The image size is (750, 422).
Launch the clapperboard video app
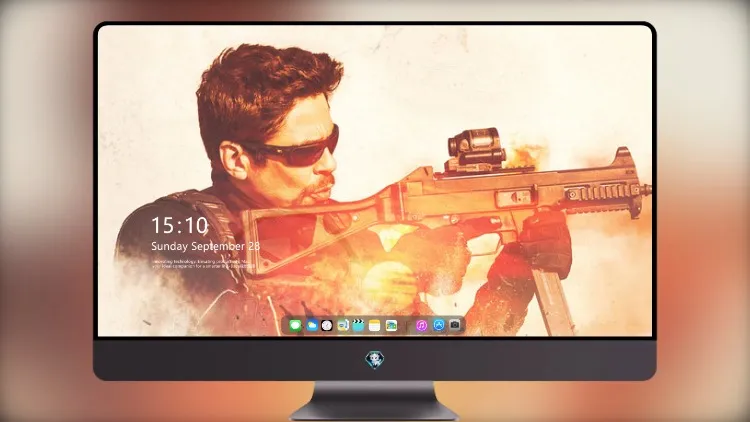358,326
